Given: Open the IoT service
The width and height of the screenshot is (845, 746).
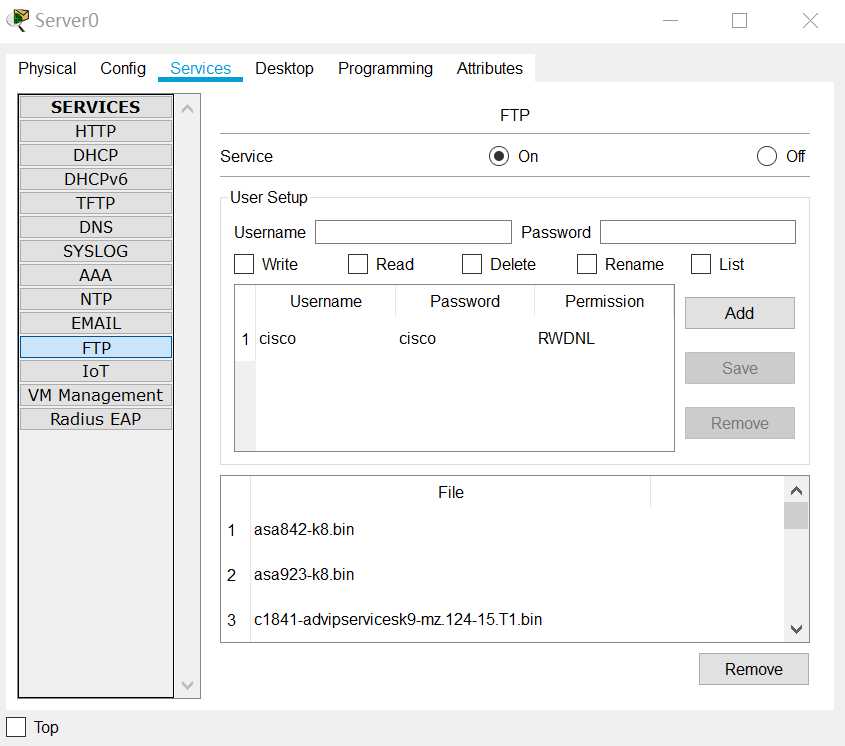Looking at the screenshot, I should 96,371.
